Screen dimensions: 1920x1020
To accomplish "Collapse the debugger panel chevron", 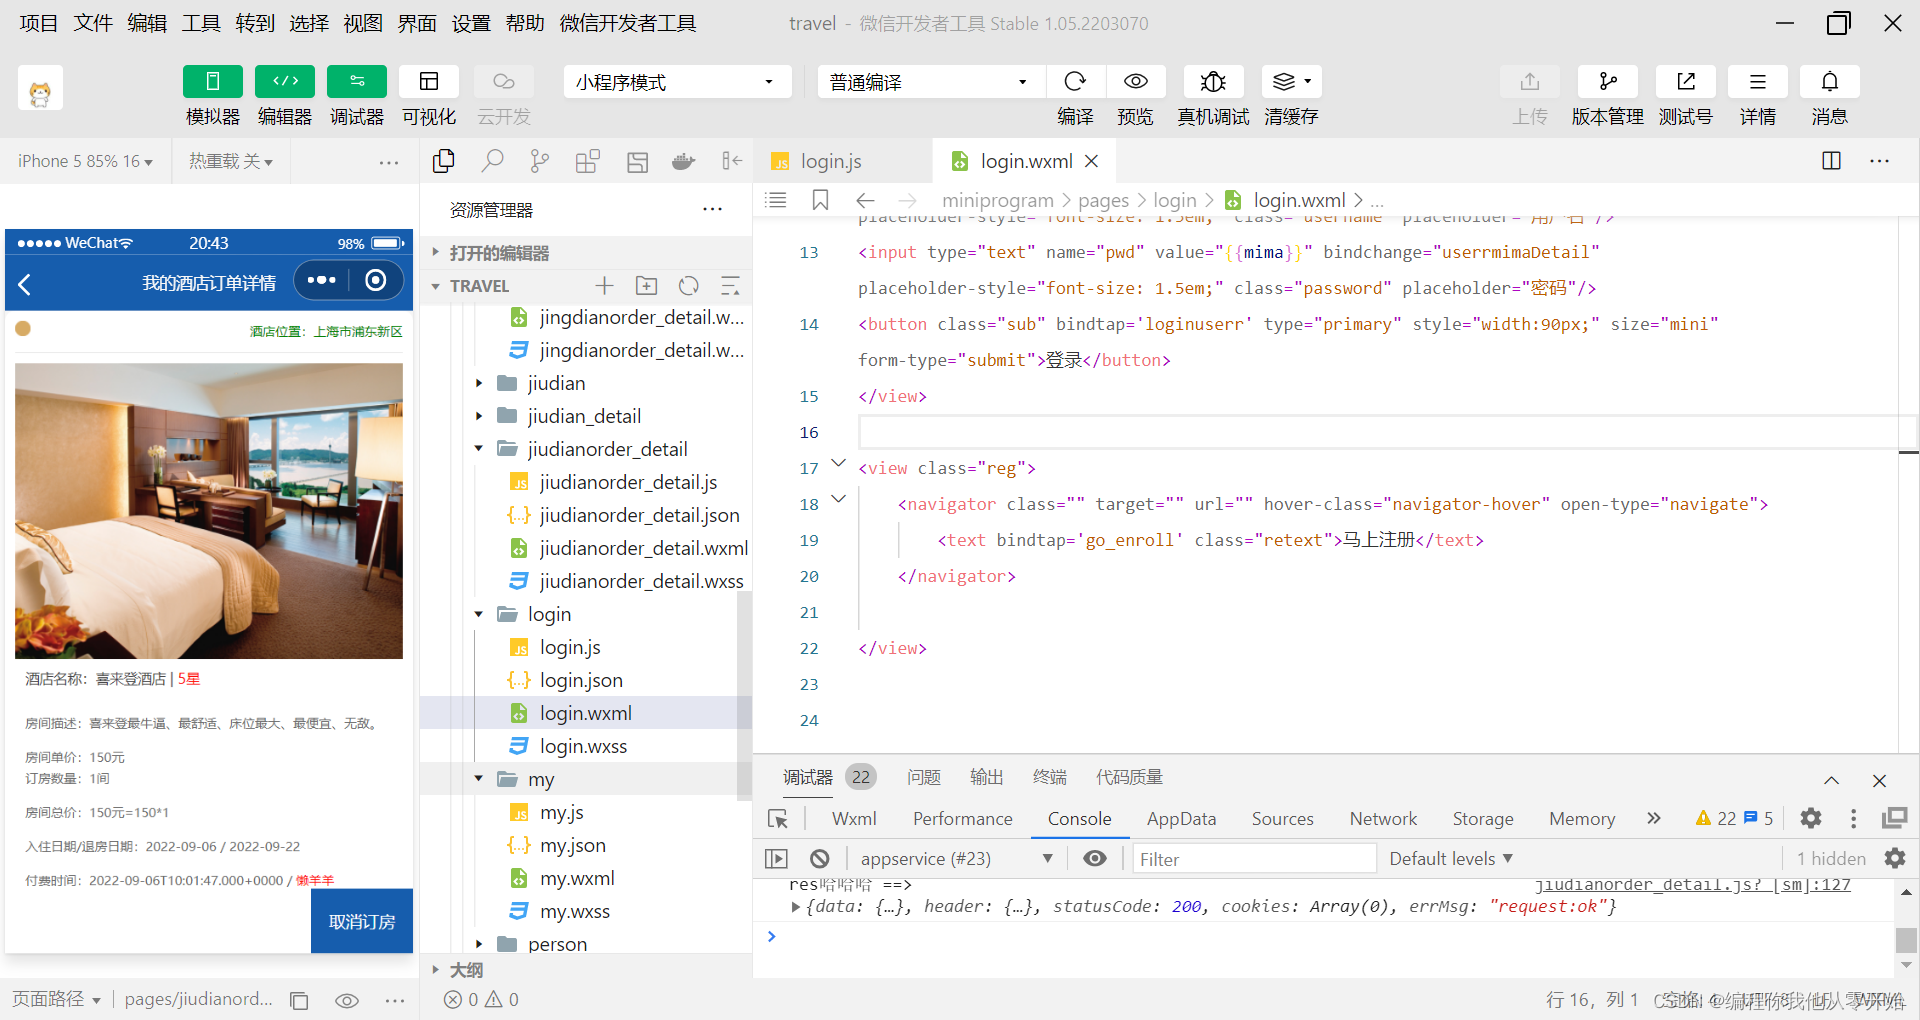I will (x=1831, y=780).
